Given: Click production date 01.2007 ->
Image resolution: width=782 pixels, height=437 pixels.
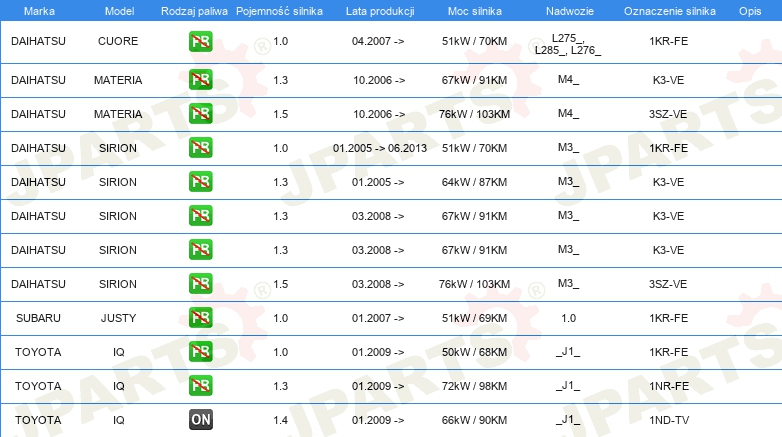Looking at the screenshot, I should tap(378, 318).
